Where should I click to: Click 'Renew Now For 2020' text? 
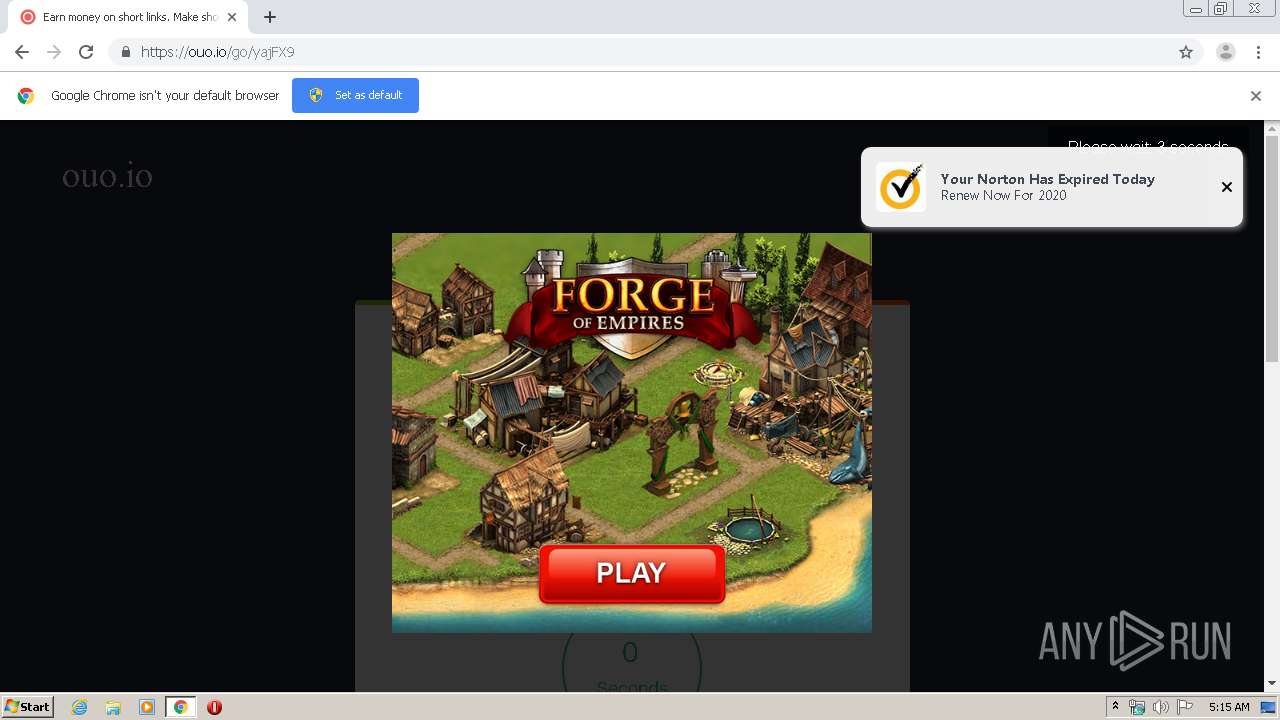pyautogui.click(x=1003, y=195)
